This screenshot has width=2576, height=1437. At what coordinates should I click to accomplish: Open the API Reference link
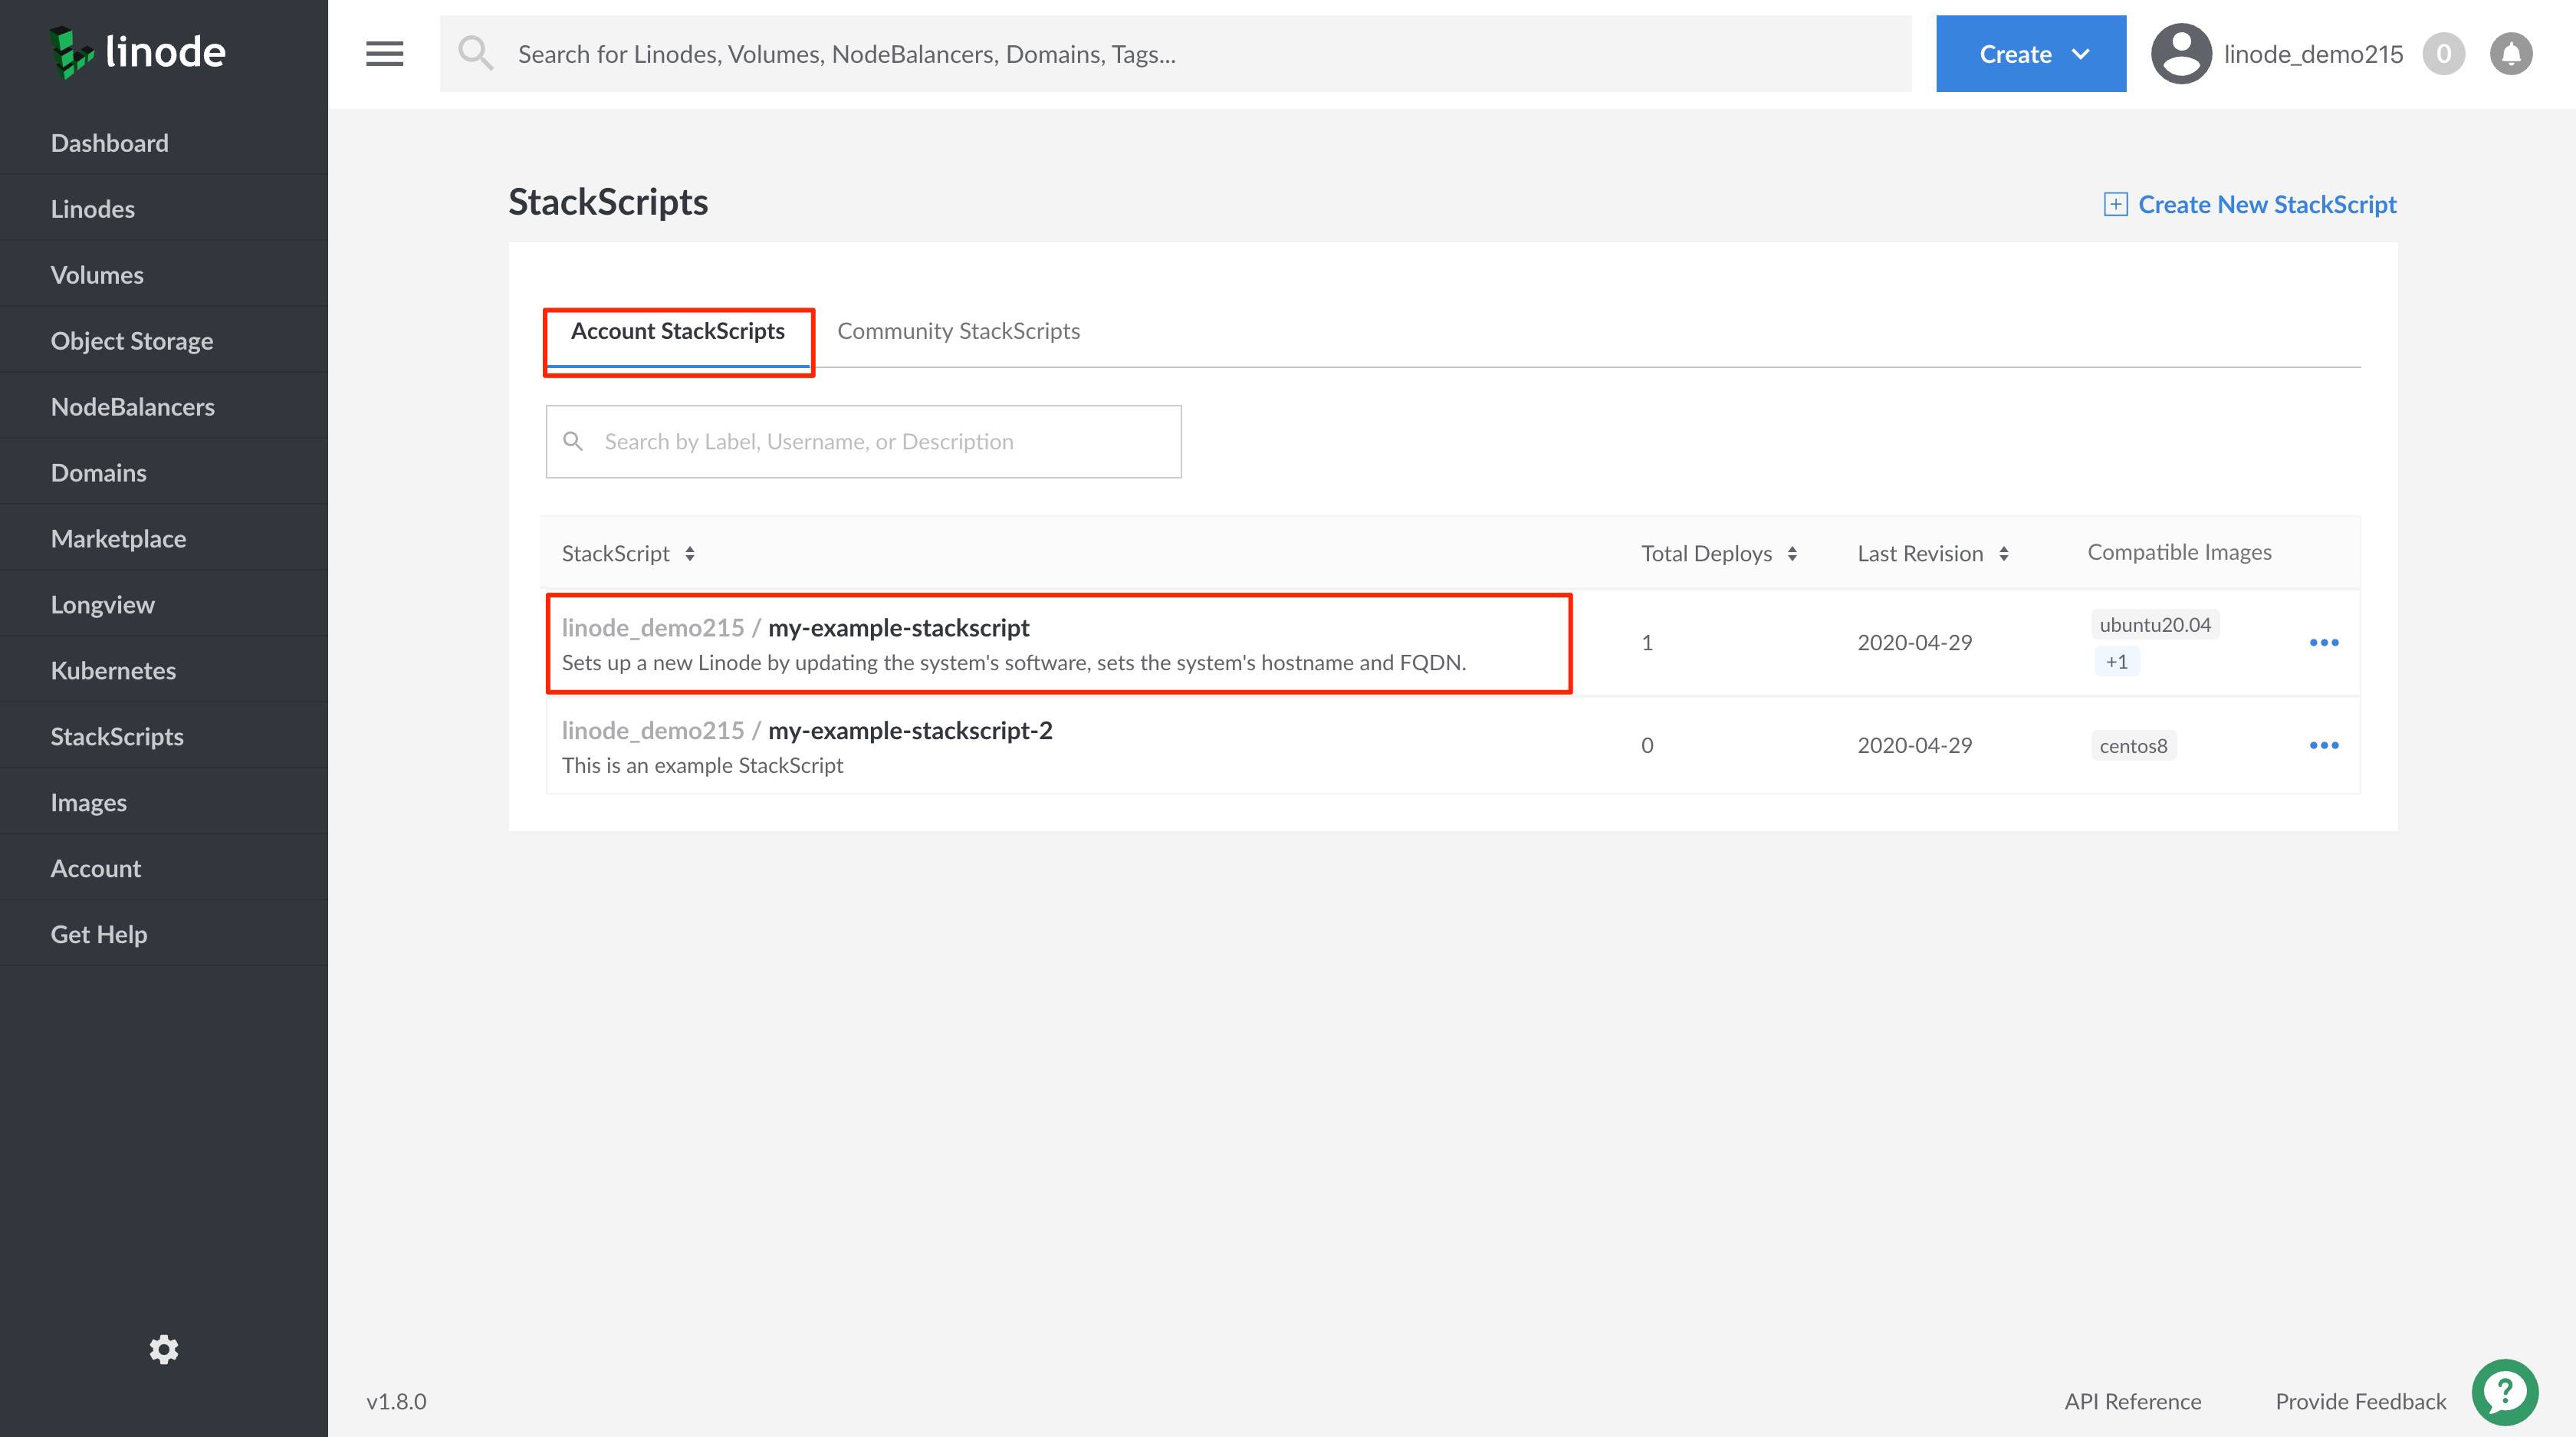click(2131, 1401)
